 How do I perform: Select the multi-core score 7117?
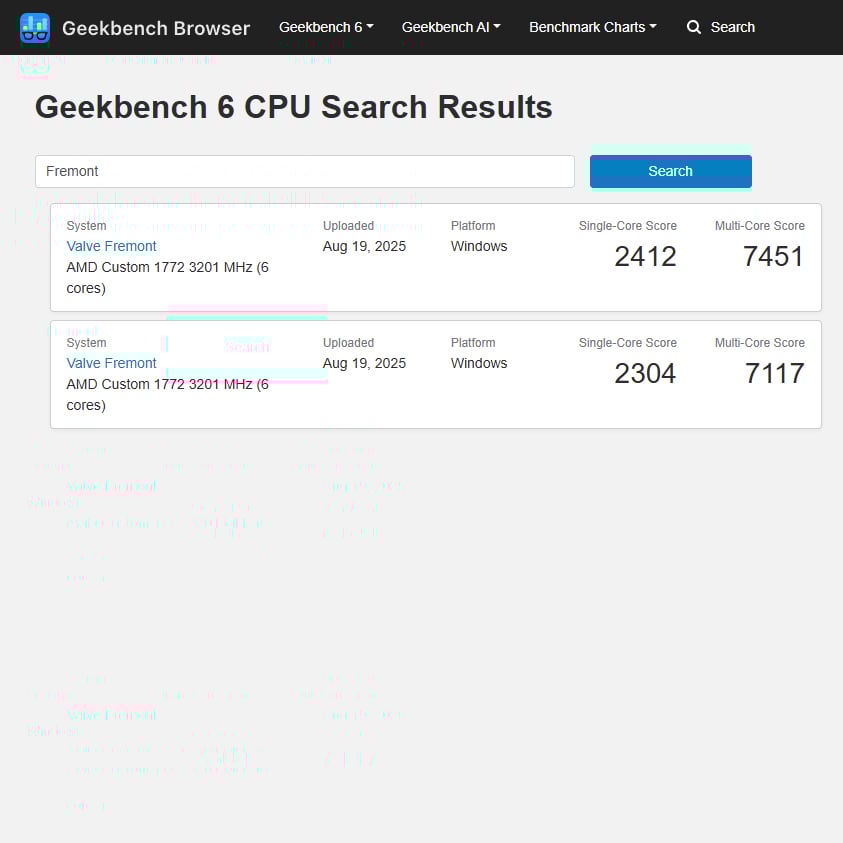click(x=774, y=373)
